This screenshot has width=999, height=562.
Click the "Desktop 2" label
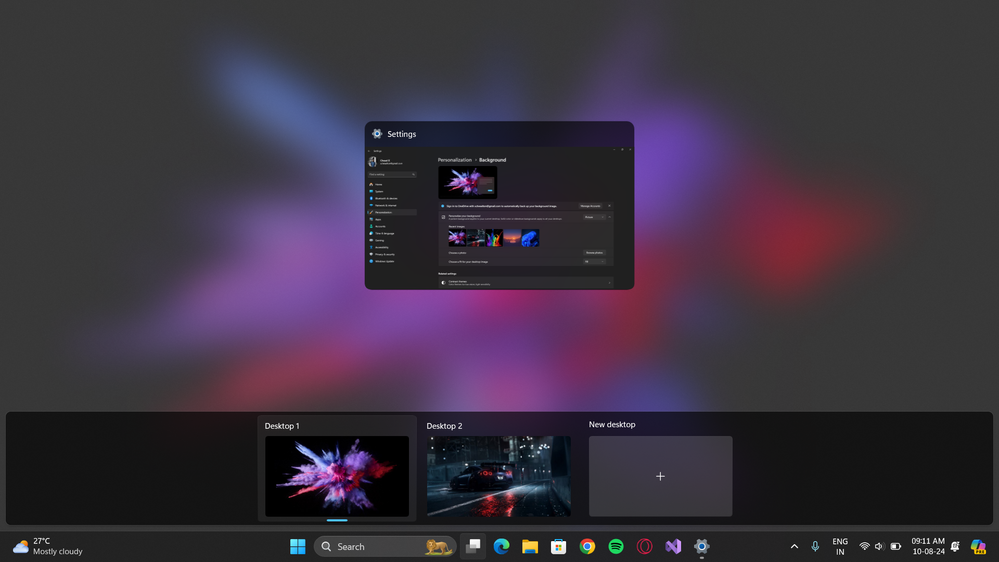[444, 426]
